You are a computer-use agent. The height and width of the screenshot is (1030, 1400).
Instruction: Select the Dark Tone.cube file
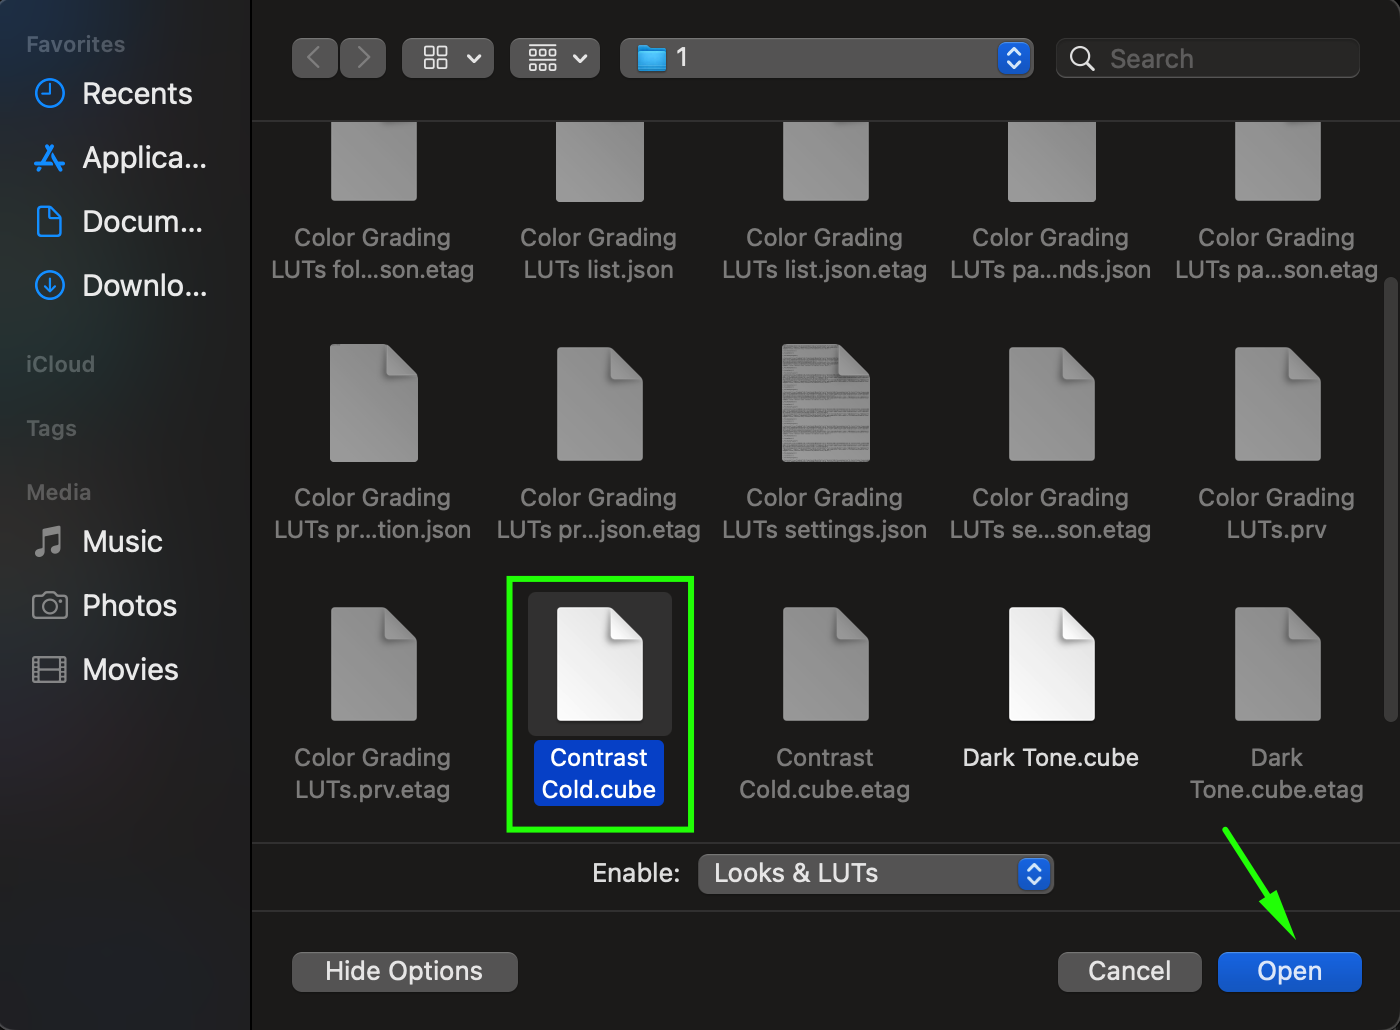tap(1051, 665)
